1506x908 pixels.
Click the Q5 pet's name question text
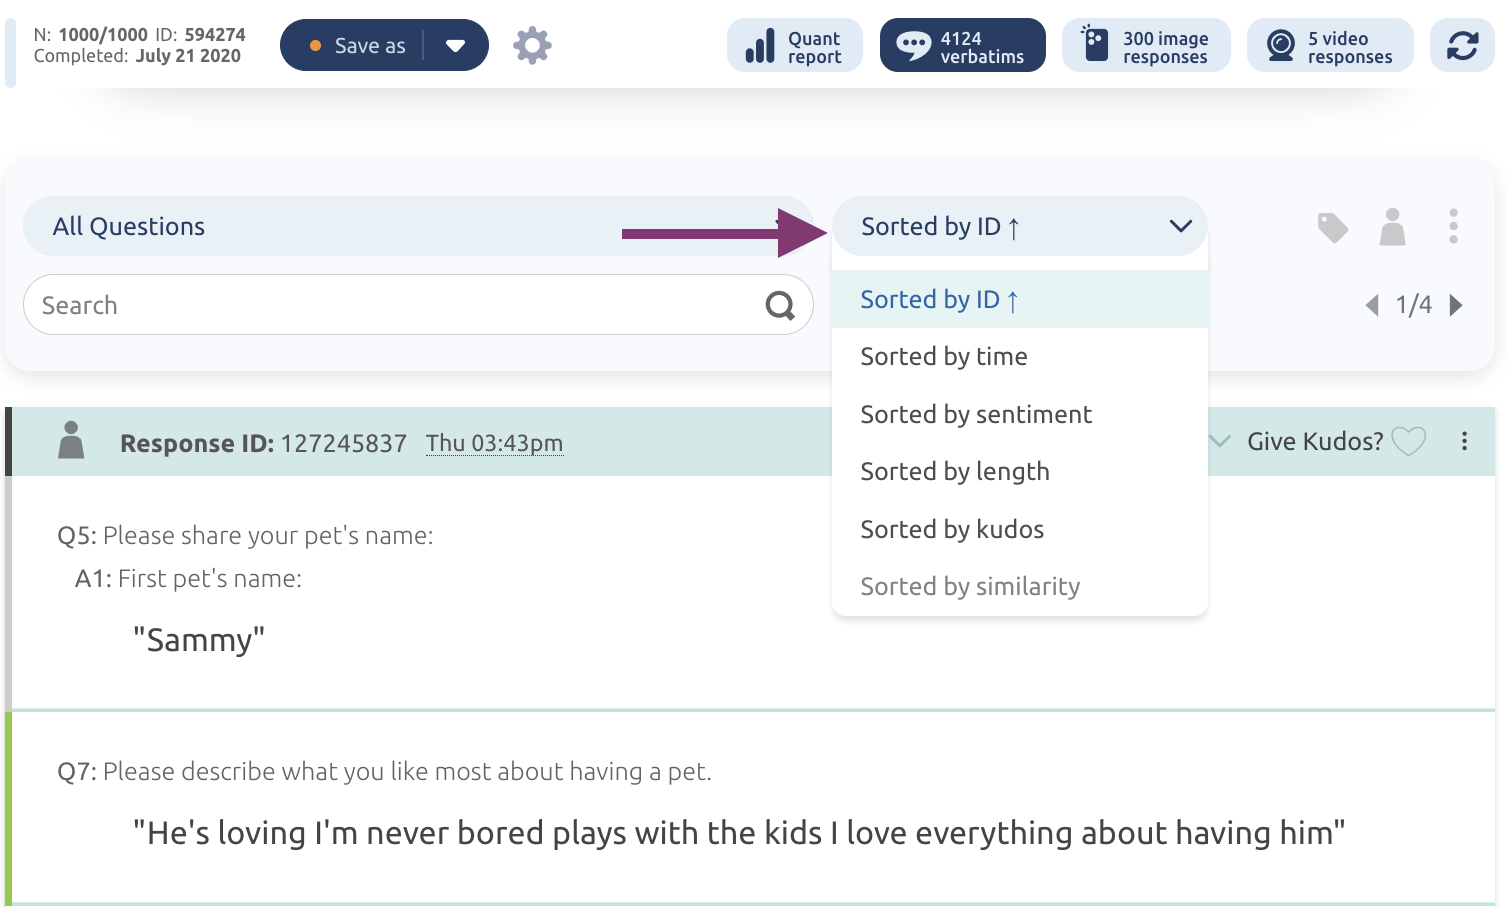pyautogui.click(x=245, y=536)
